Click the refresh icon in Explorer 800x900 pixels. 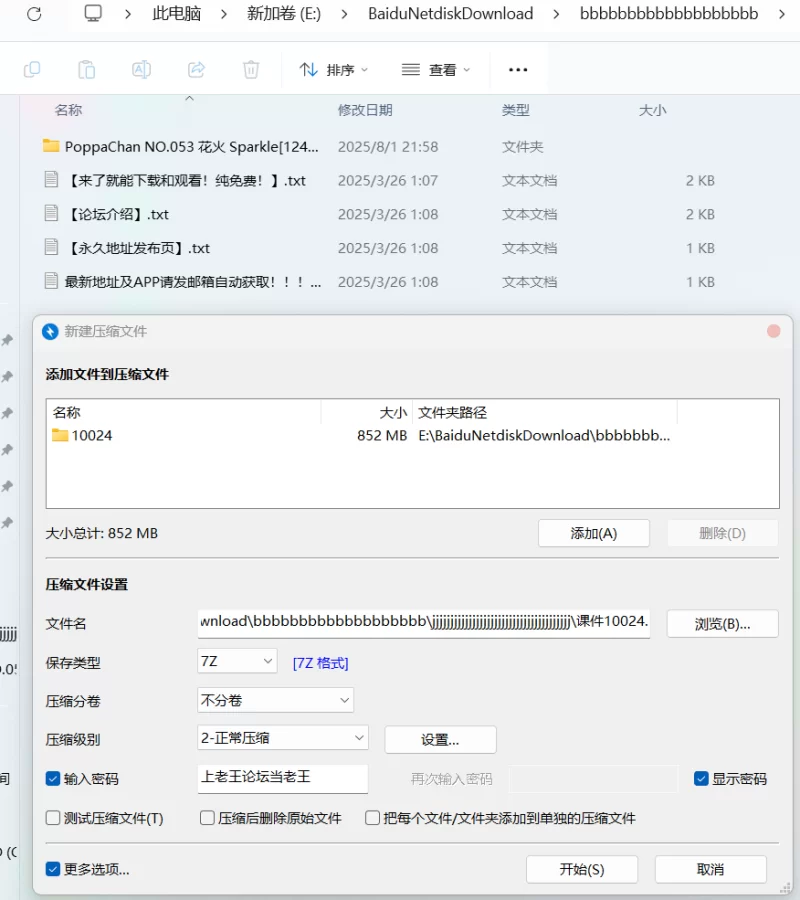click(34, 14)
